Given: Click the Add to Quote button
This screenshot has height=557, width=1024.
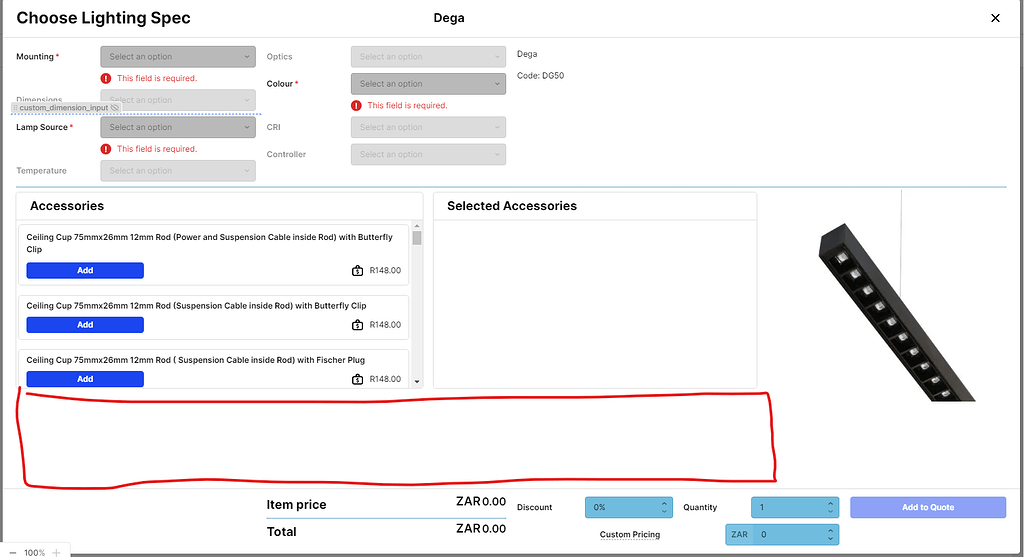Looking at the screenshot, I should tap(927, 507).
